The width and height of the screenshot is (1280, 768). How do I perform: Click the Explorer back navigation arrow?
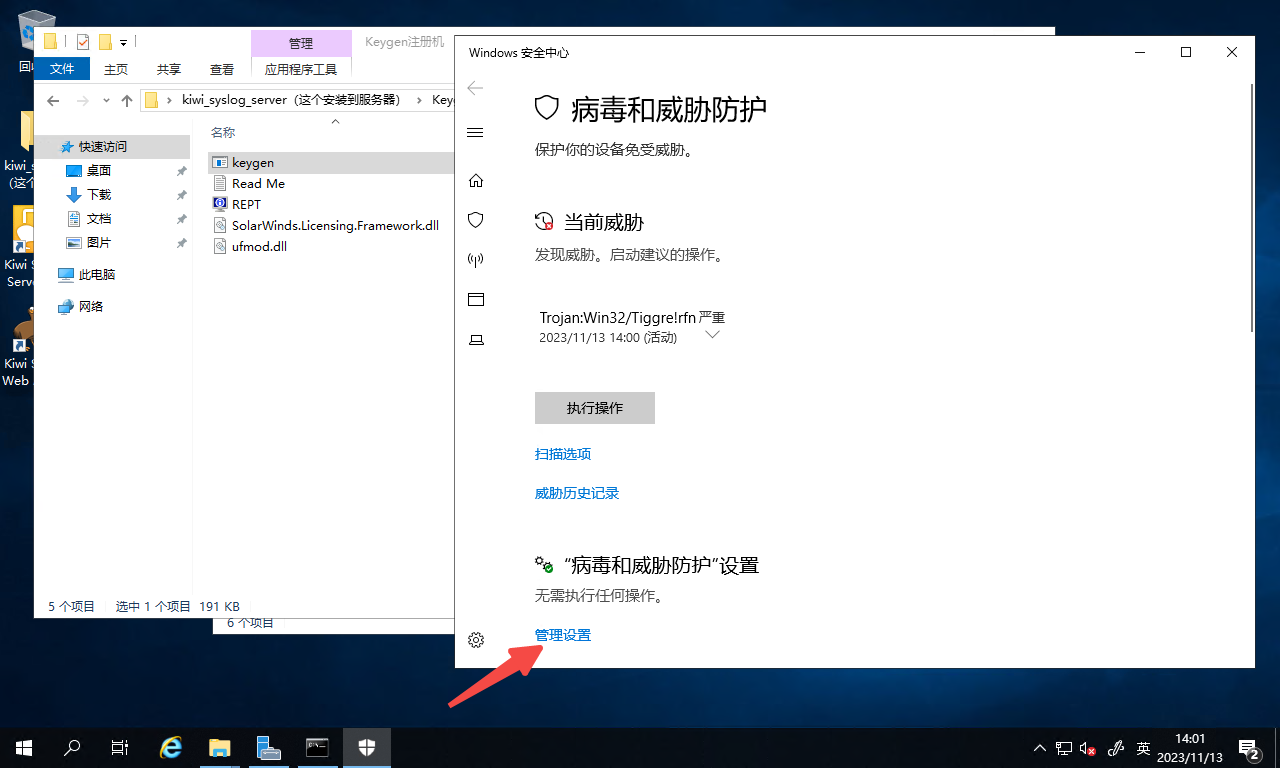coord(53,100)
